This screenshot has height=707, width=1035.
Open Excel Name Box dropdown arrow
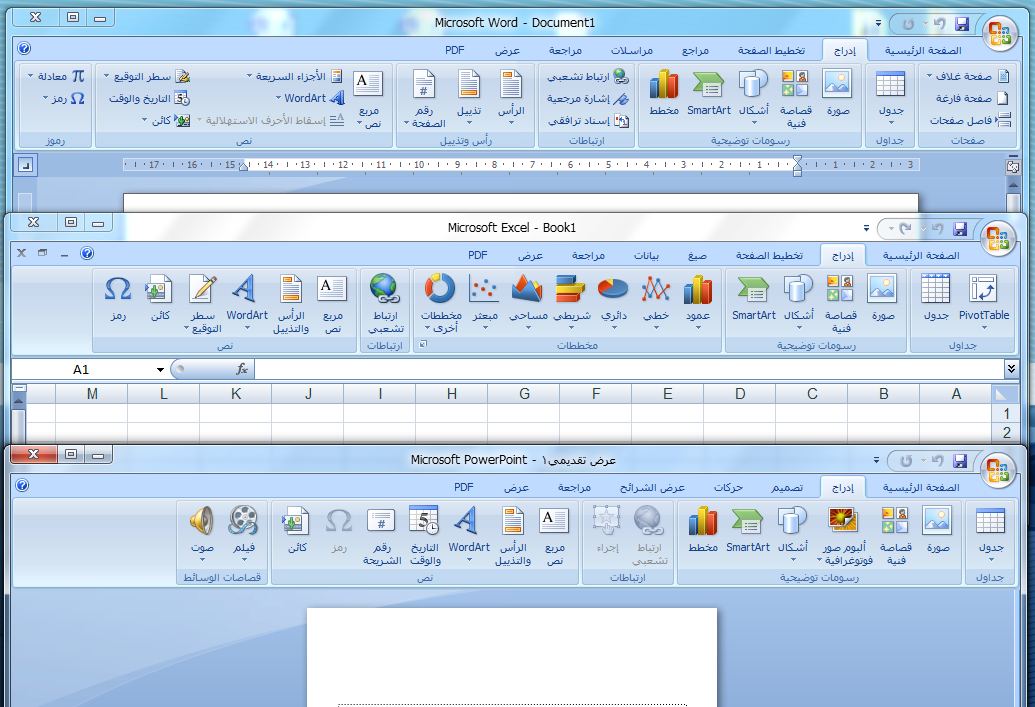tap(160, 370)
